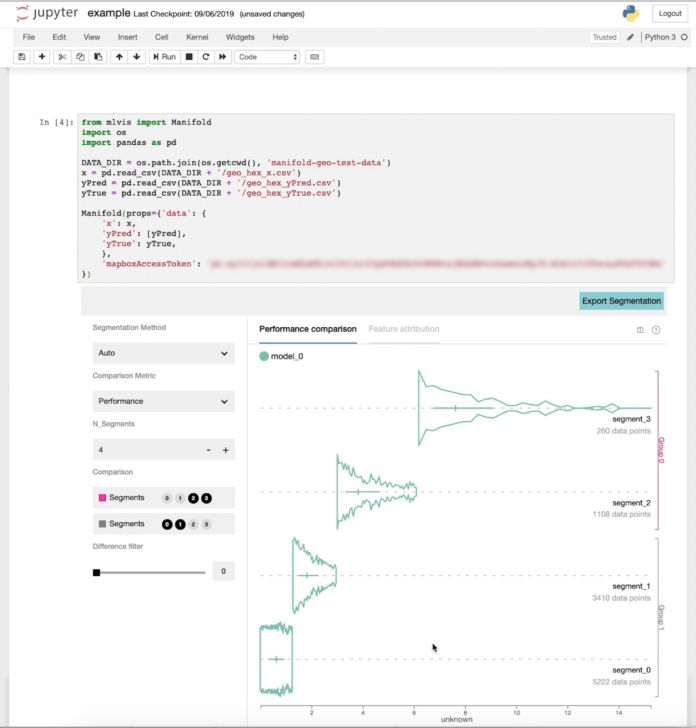Toggle the split view icon in Manifold

[x=640, y=330]
